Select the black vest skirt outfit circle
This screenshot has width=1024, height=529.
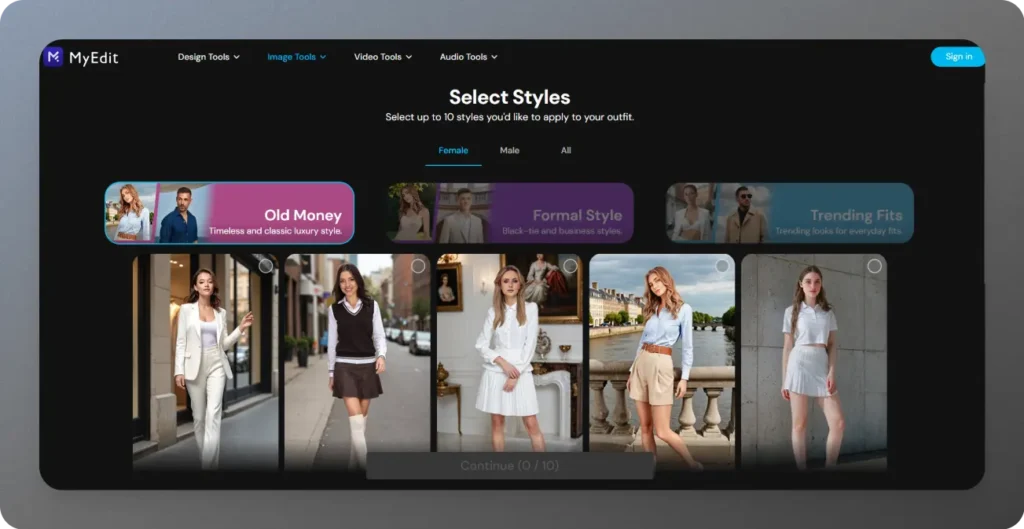(418, 266)
